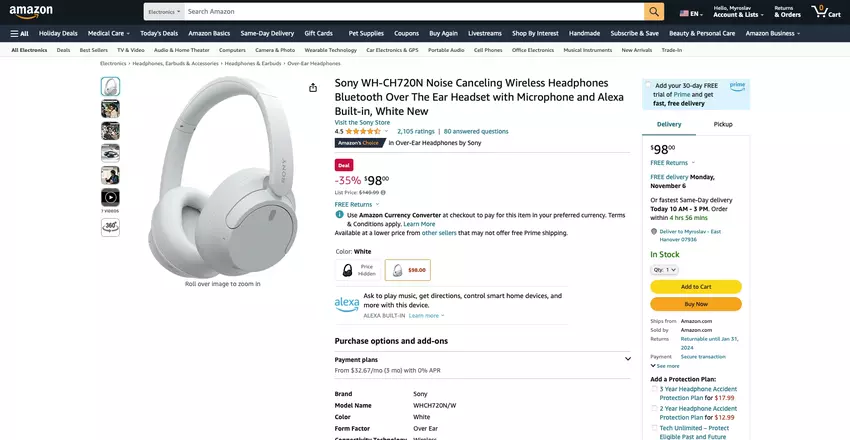The width and height of the screenshot is (850, 440).
Task: Open the 2,105 ratings link
Action: coord(416,131)
